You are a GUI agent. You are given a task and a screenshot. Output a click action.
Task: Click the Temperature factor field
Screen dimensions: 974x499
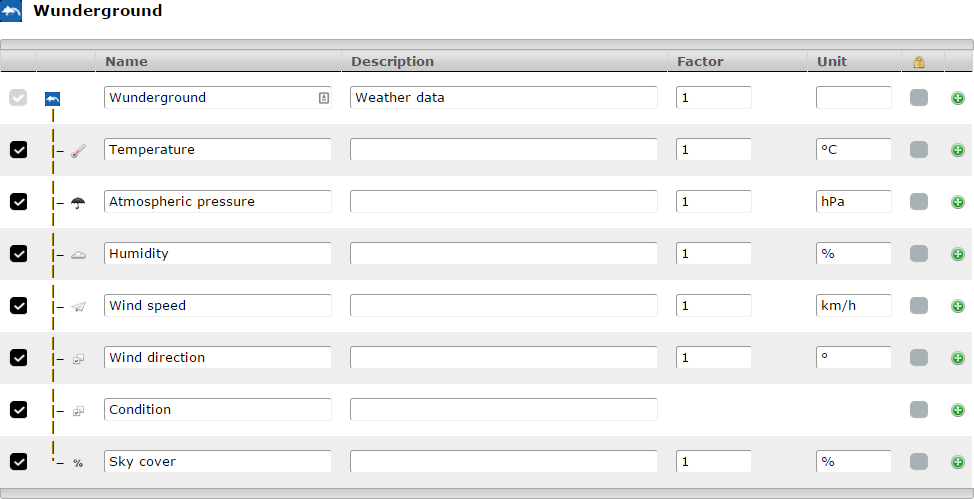click(x=714, y=150)
